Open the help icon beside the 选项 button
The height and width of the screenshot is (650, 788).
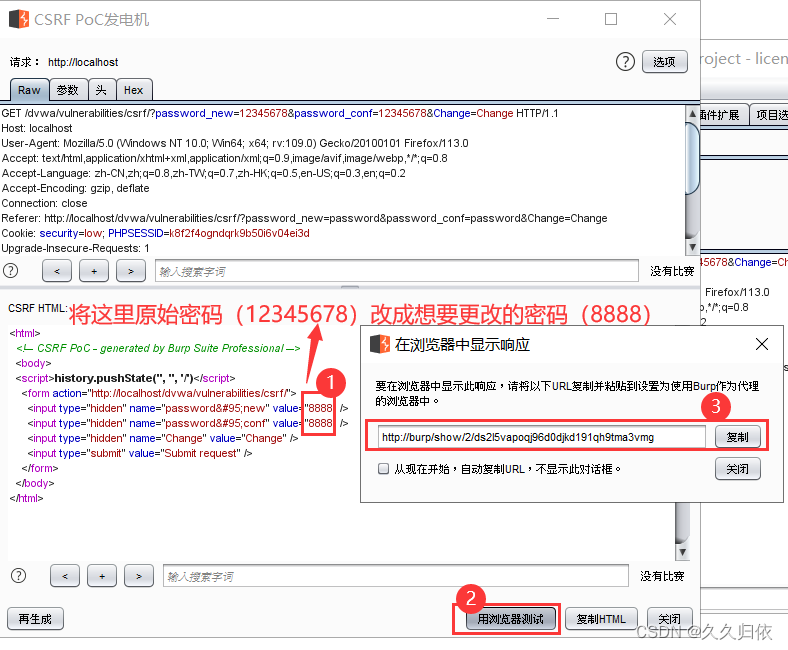tap(625, 62)
